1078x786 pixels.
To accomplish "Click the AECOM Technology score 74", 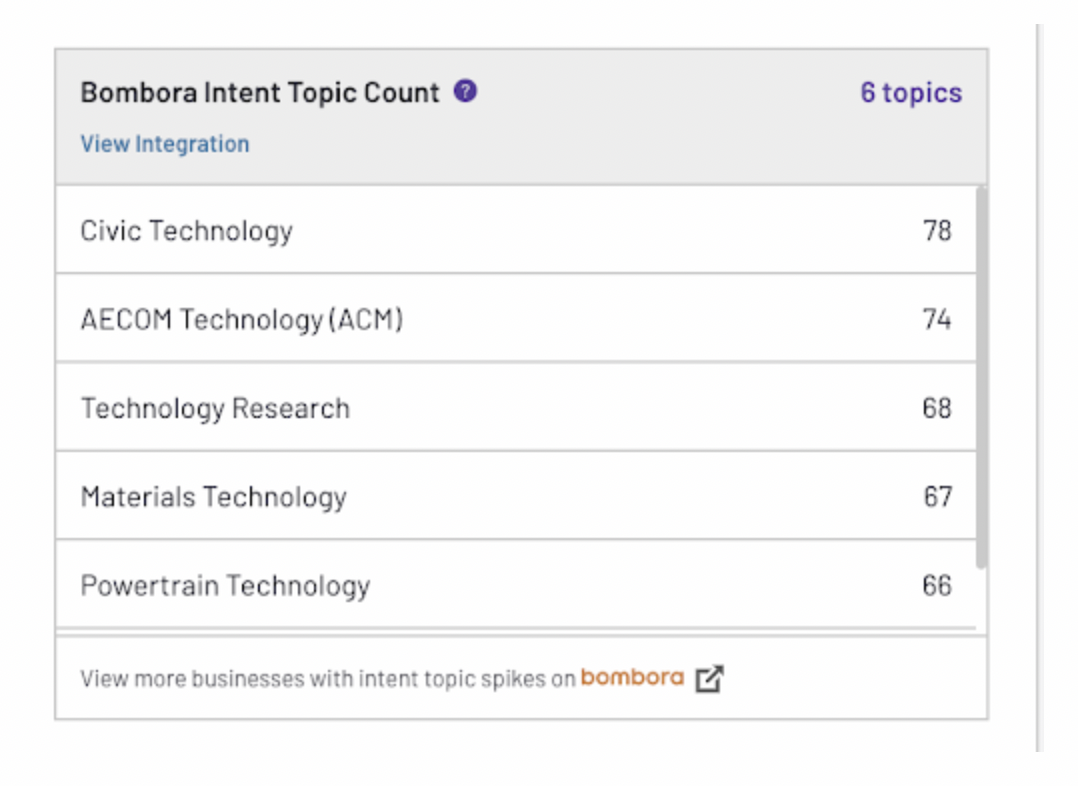I will (937, 320).
